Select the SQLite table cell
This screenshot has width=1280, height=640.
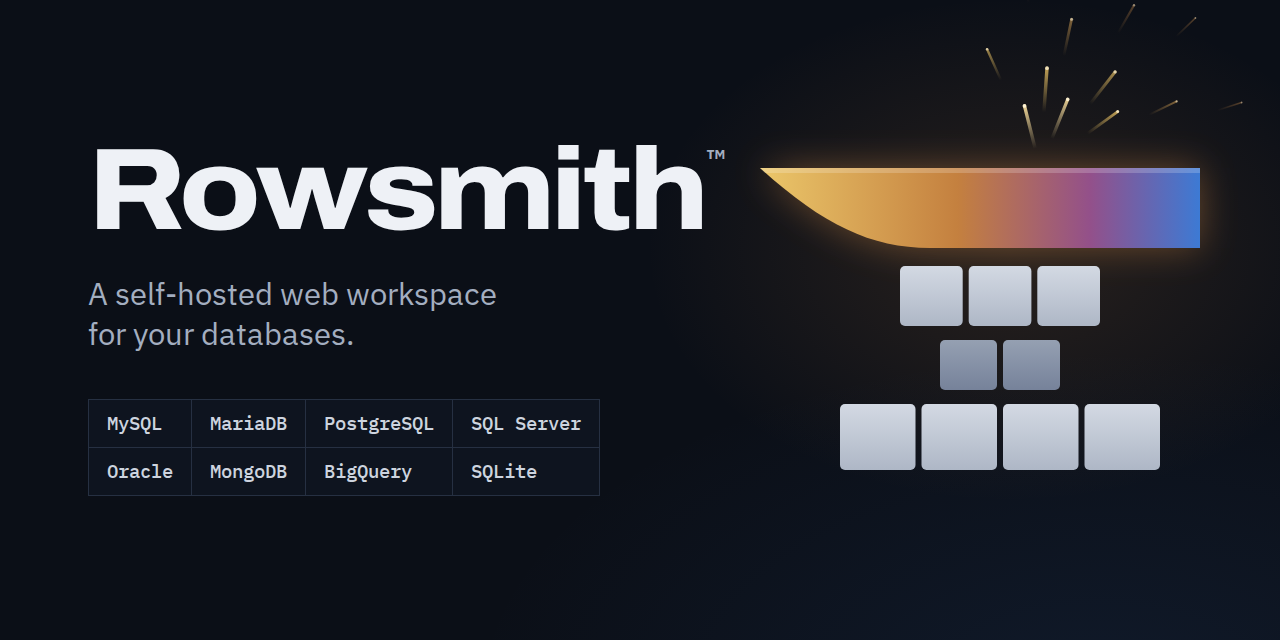526,472
